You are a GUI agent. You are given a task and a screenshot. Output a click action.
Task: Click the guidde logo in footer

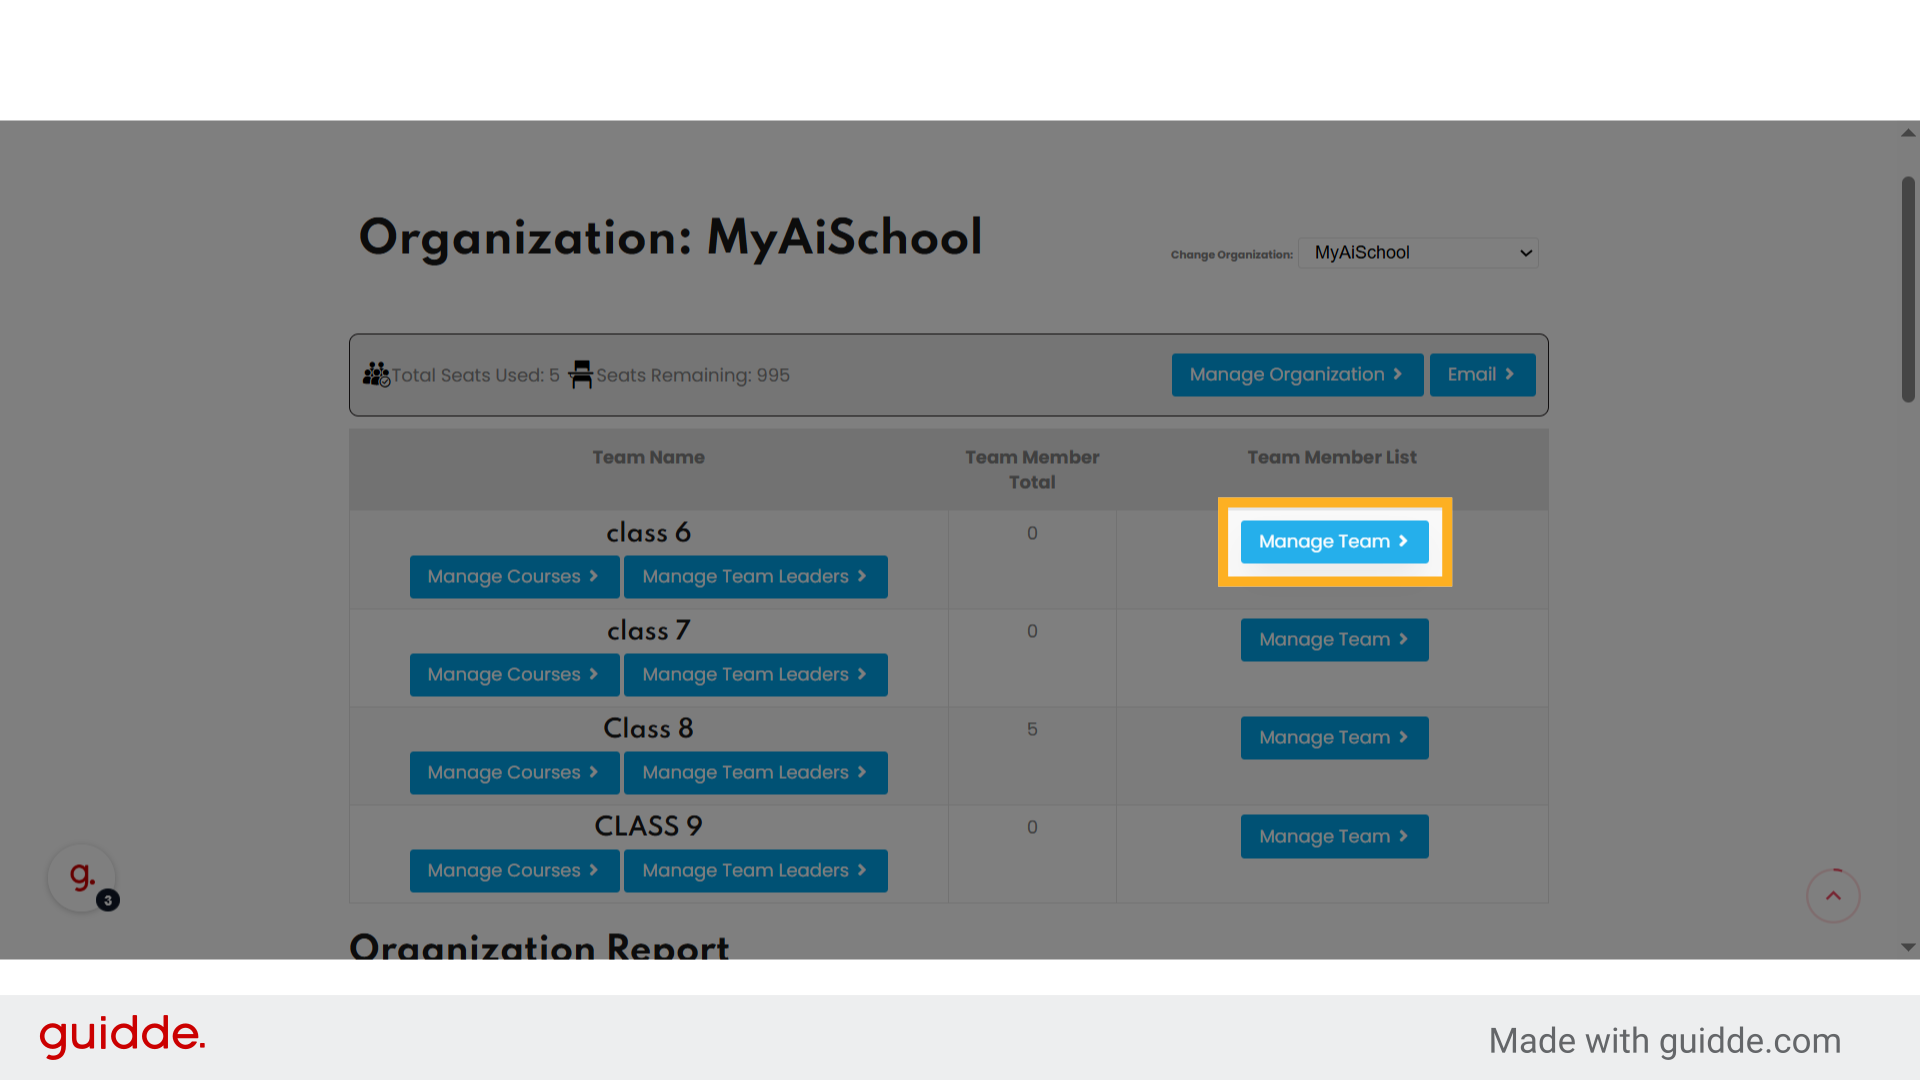122,1035
